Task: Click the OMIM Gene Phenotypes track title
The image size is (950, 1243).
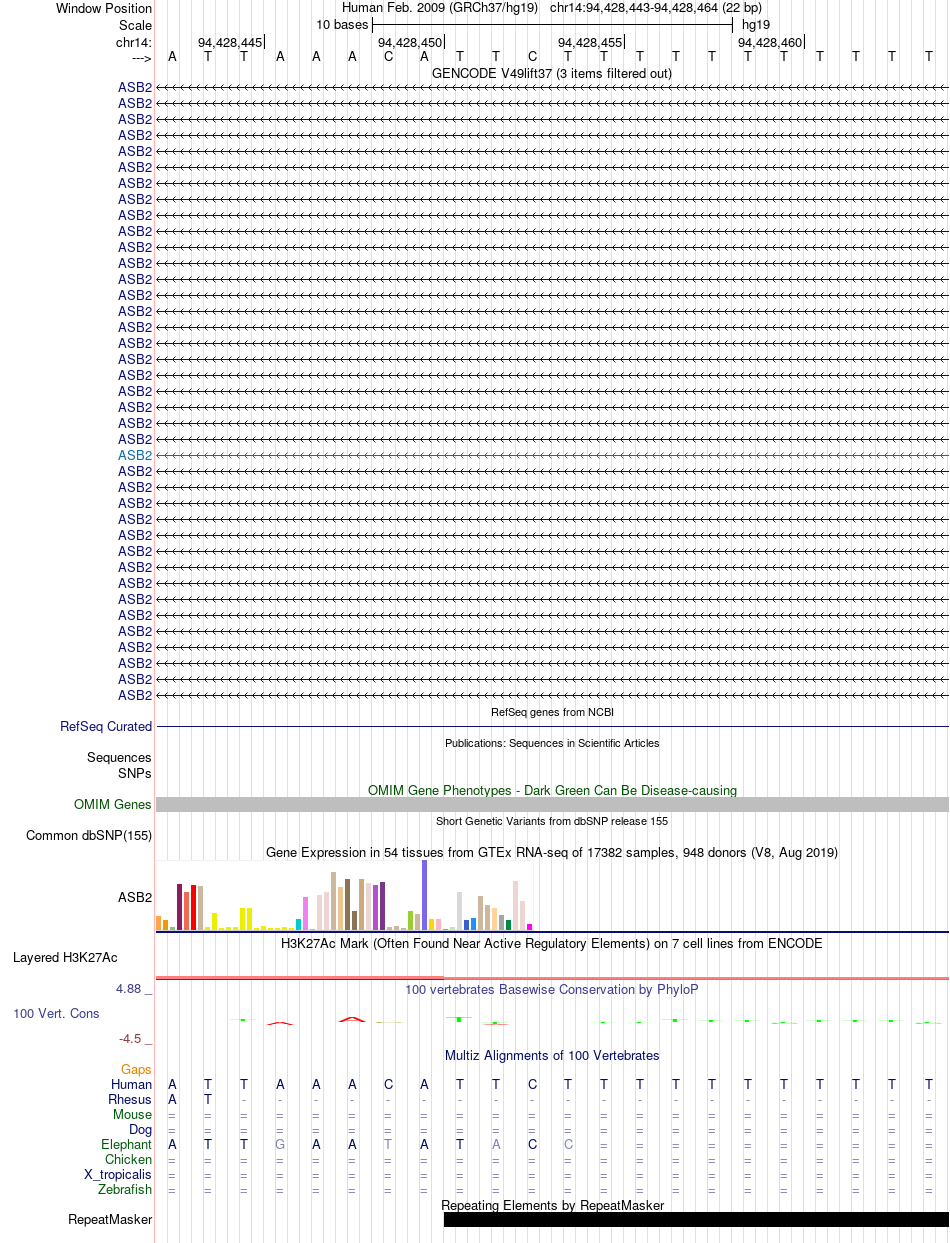Action: pos(552,790)
